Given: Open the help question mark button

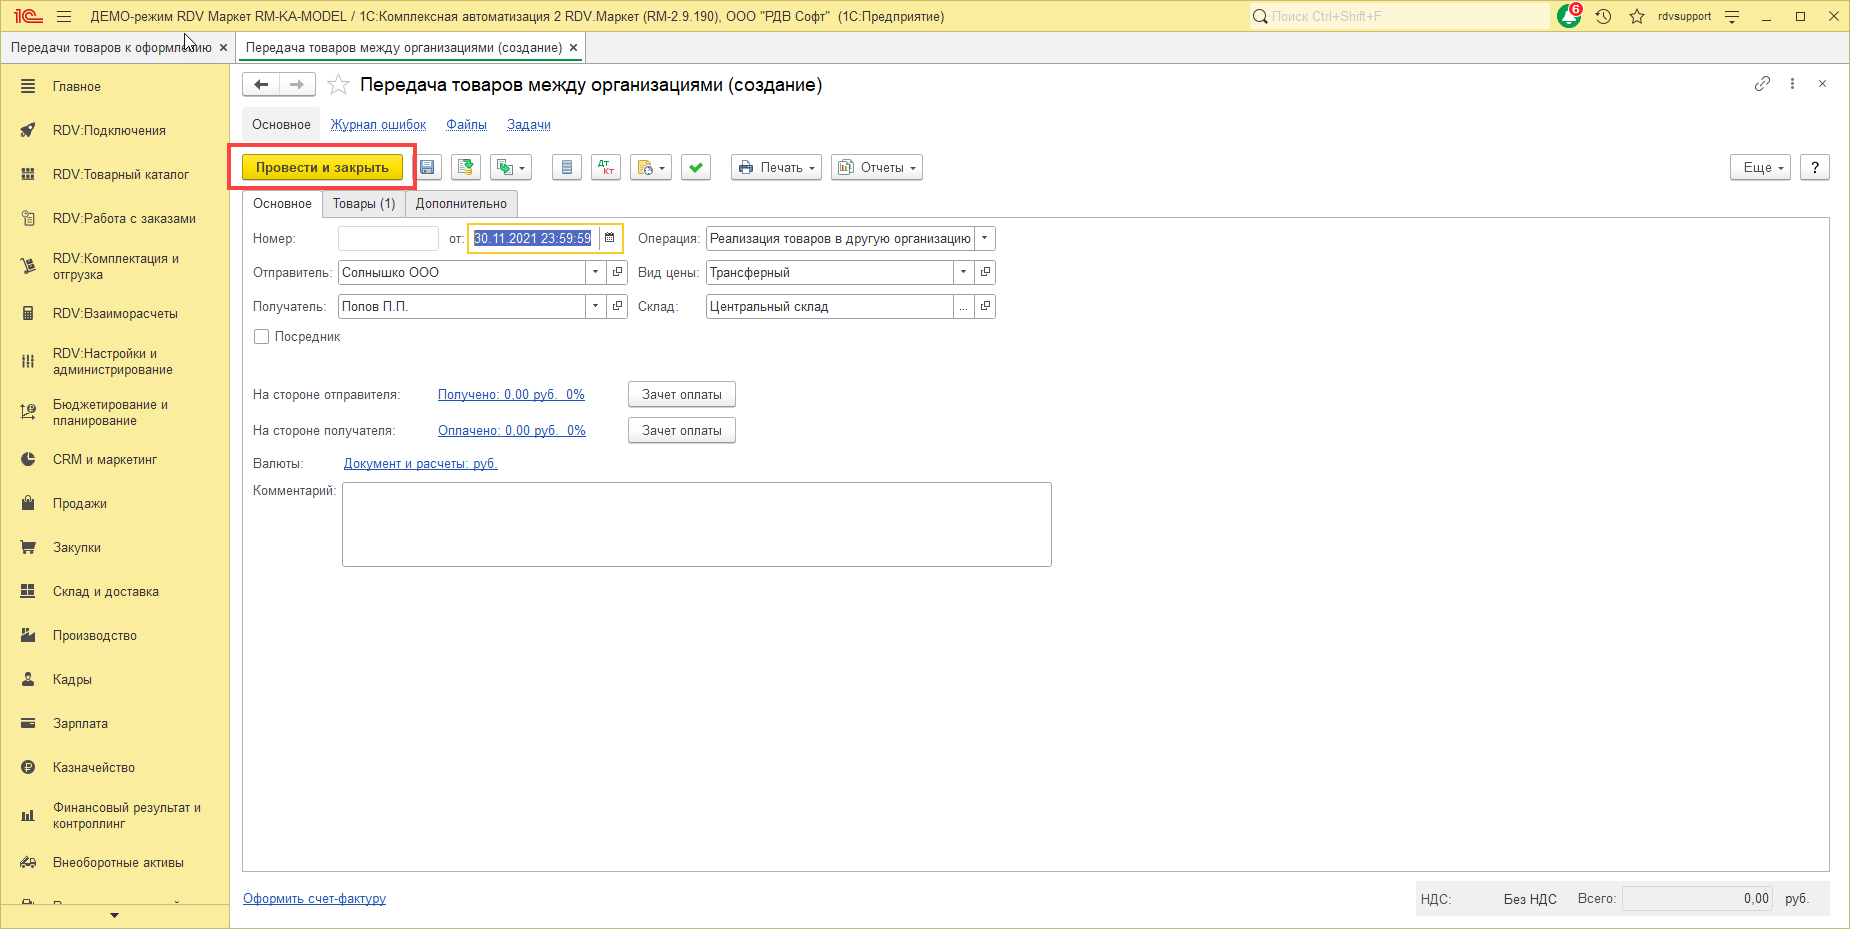Looking at the screenshot, I should 1815,168.
